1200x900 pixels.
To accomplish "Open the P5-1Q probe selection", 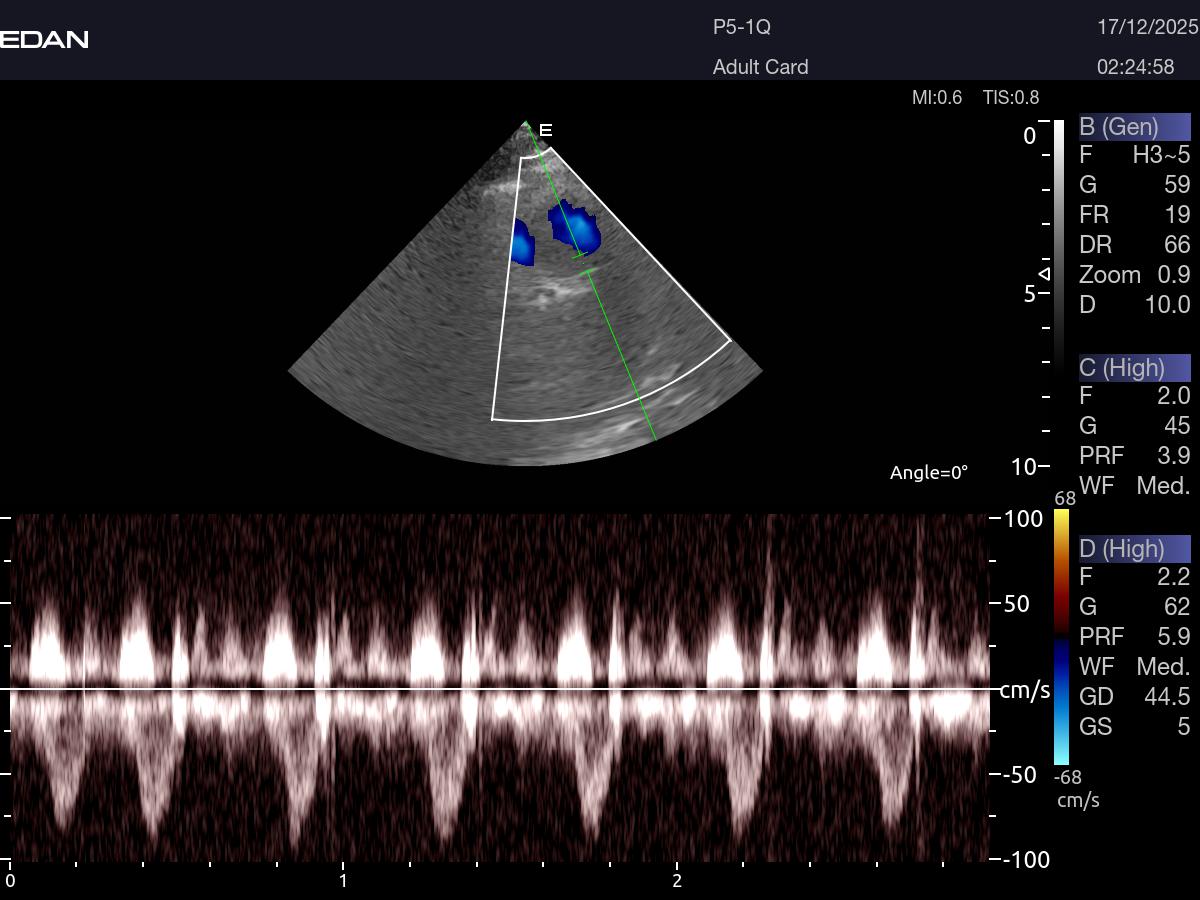I will (x=741, y=27).
